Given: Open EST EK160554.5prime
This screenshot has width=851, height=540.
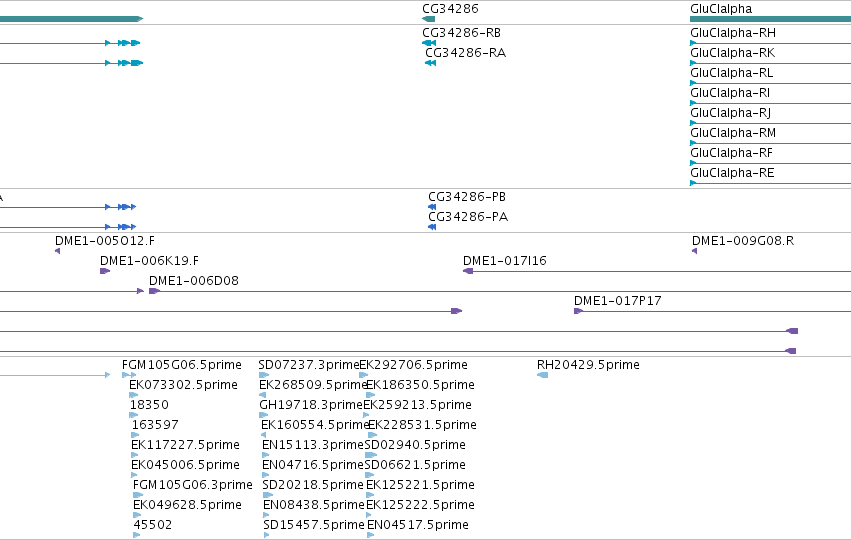Looking at the screenshot, I should pyautogui.click(x=314, y=425).
